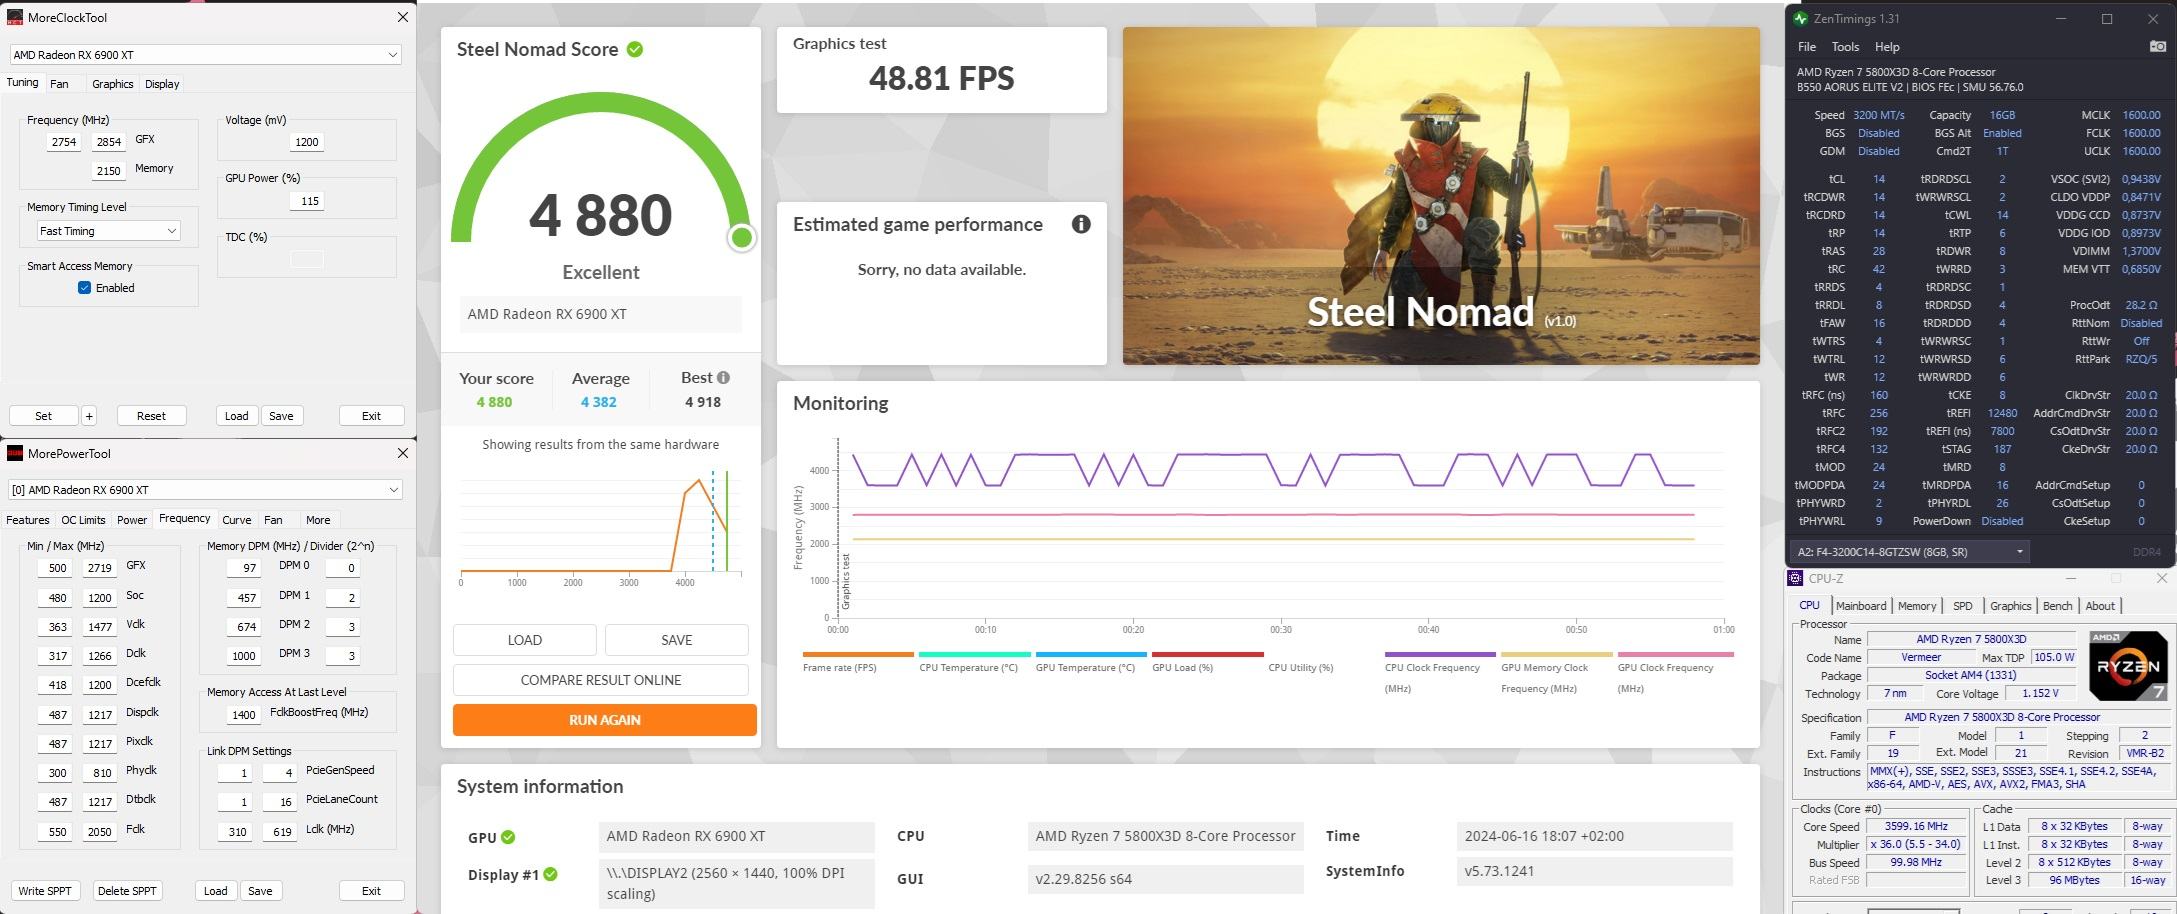The width and height of the screenshot is (2177, 914).
Task: Open the Help menu in ZenTimings
Action: pyautogui.click(x=1887, y=47)
